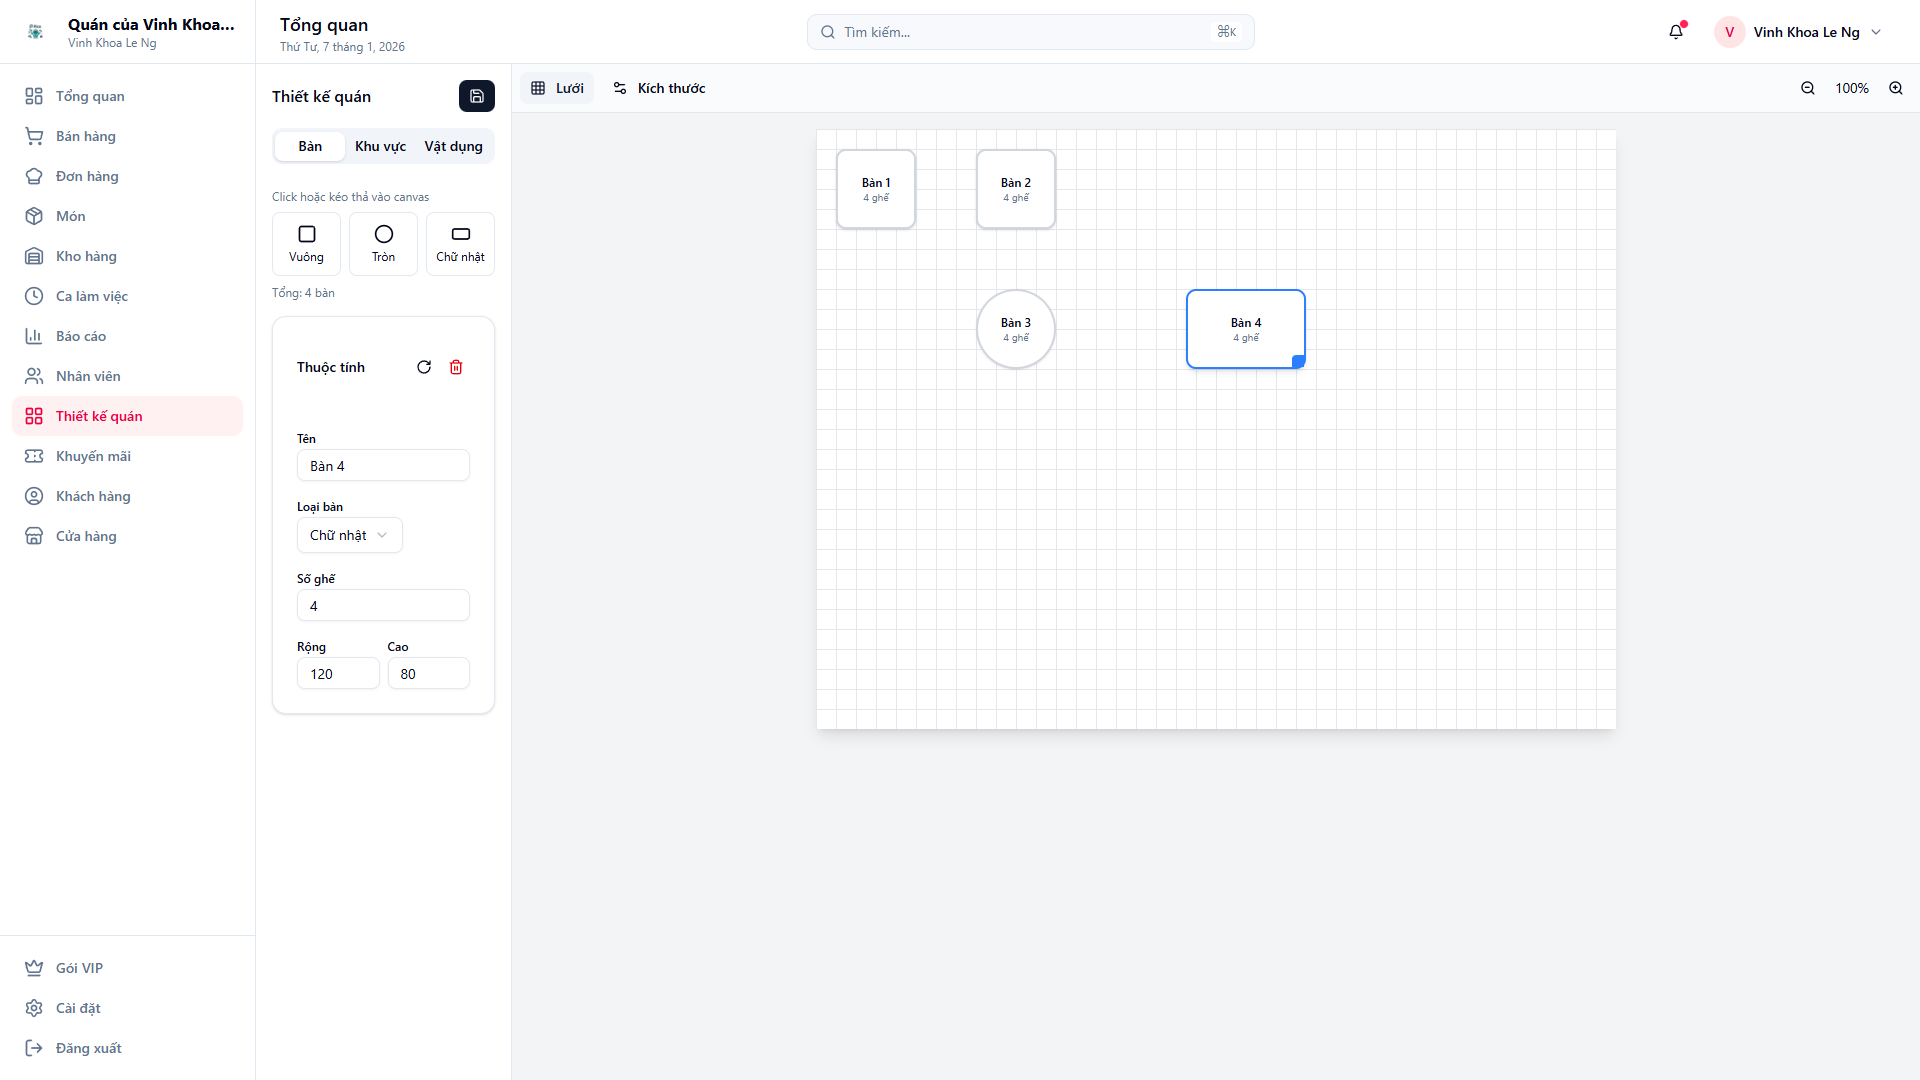Open the Loại bàn dropdown
This screenshot has width=1920, height=1080.
coord(349,535)
